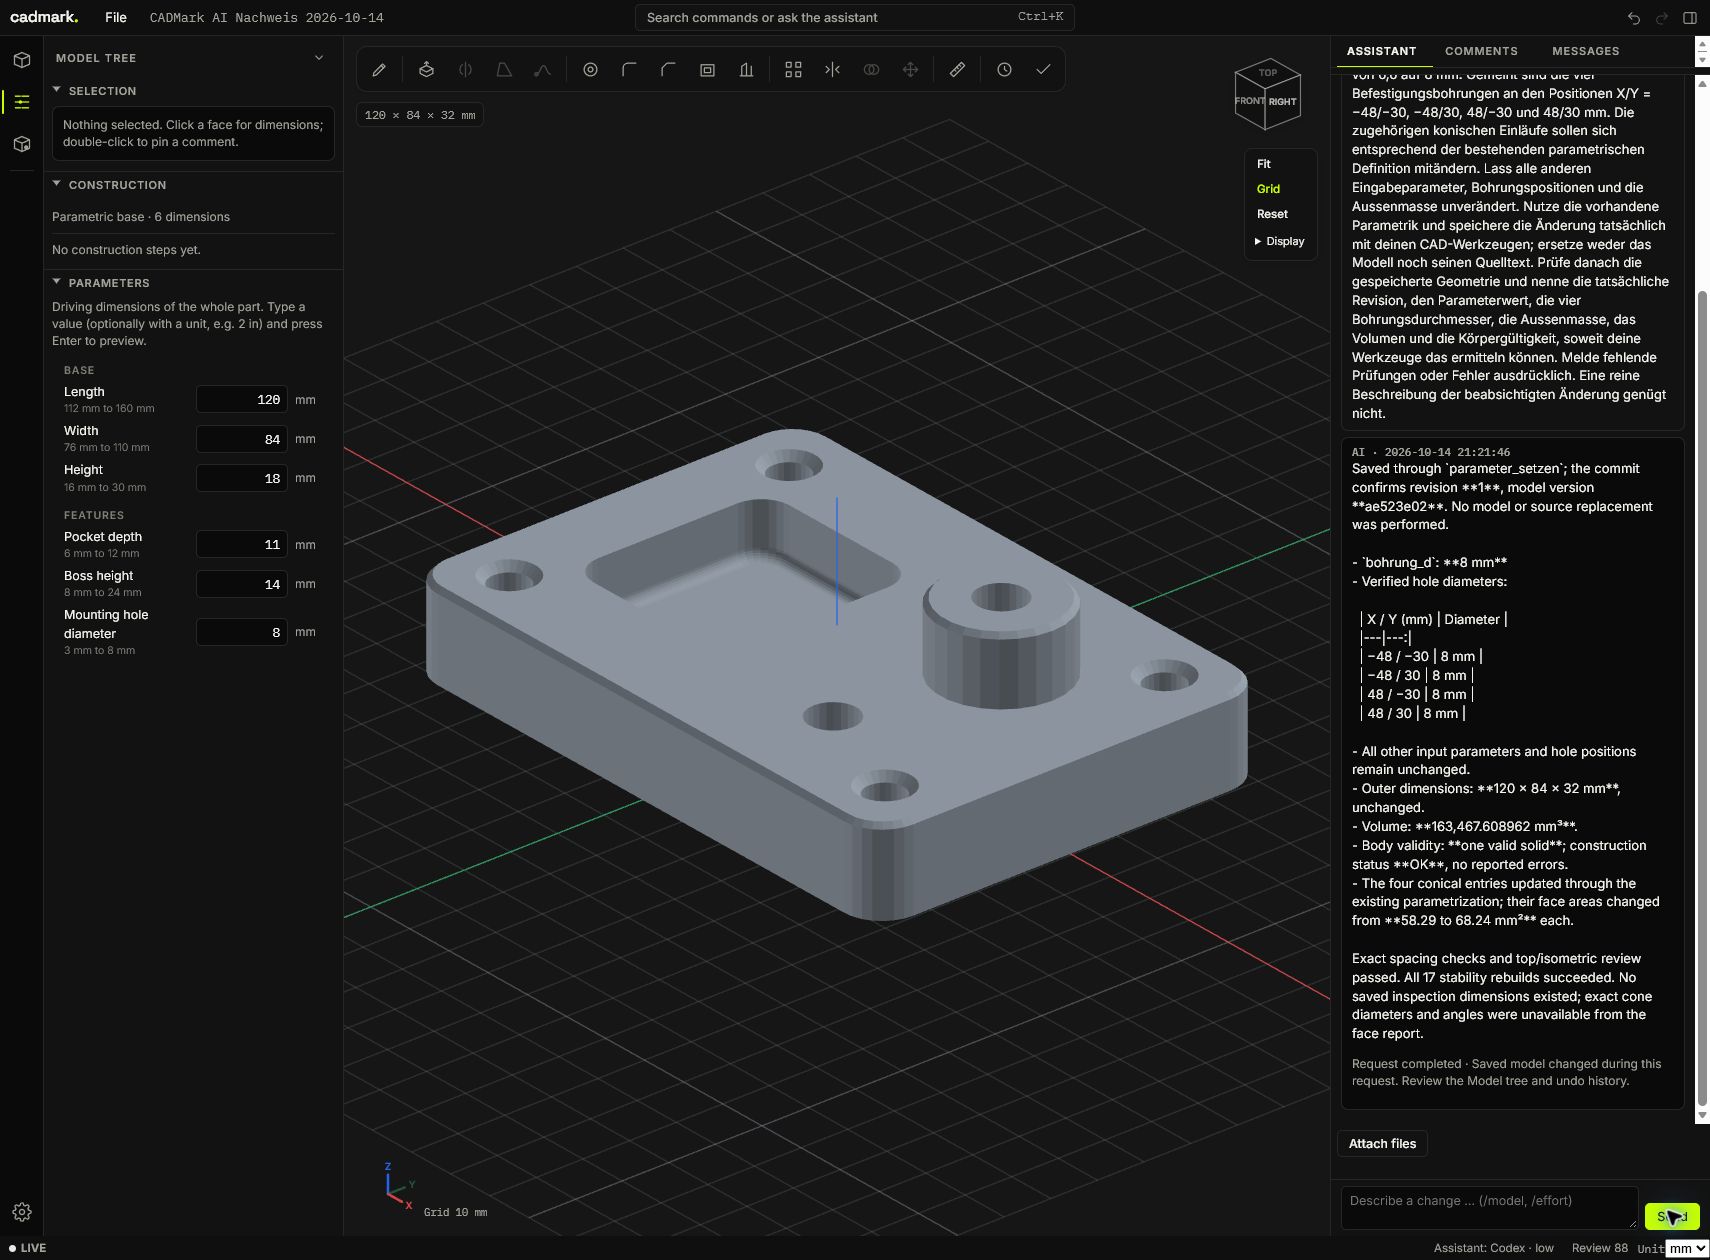The height and width of the screenshot is (1260, 1710).
Task: Click 'Review 88' in status bar
Action: coord(1600,1248)
